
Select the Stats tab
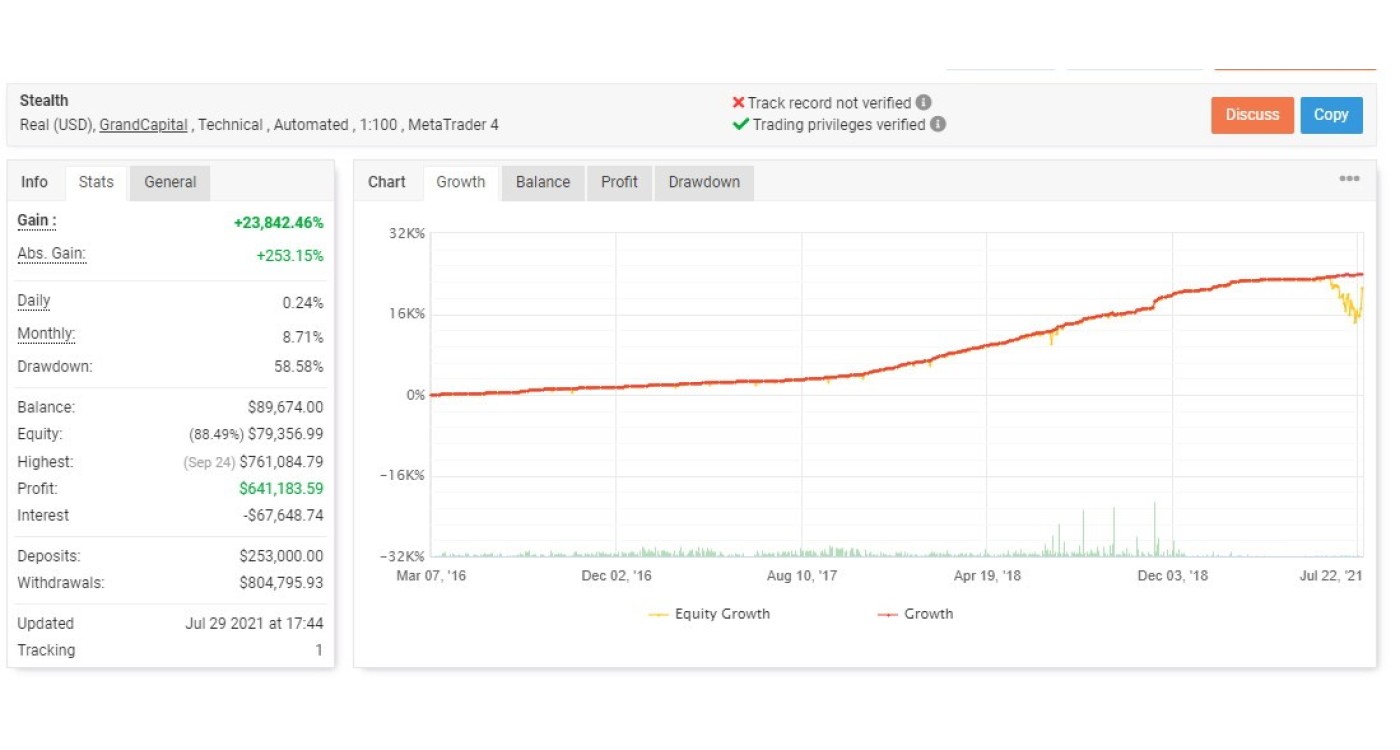click(x=96, y=182)
